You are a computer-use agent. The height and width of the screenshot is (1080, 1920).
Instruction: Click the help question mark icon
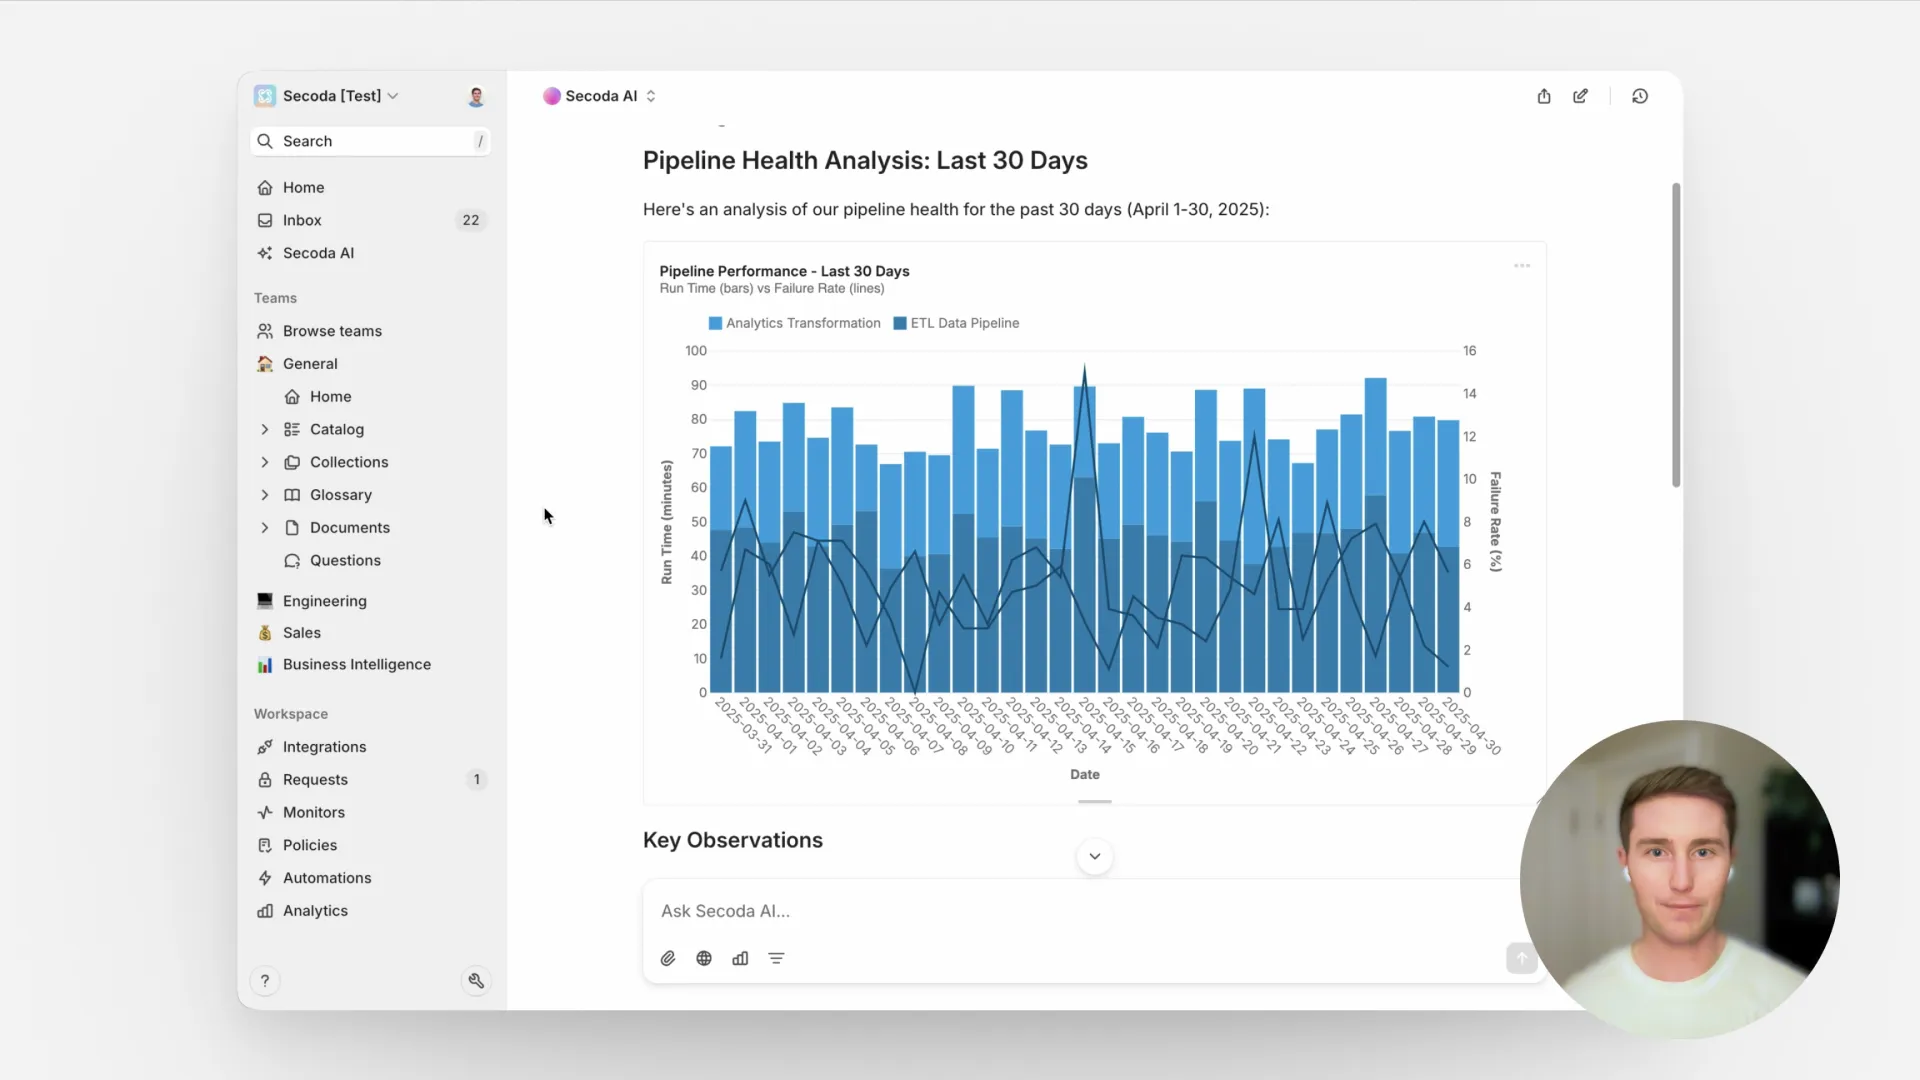pyautogui.click(x=265, y=981)
